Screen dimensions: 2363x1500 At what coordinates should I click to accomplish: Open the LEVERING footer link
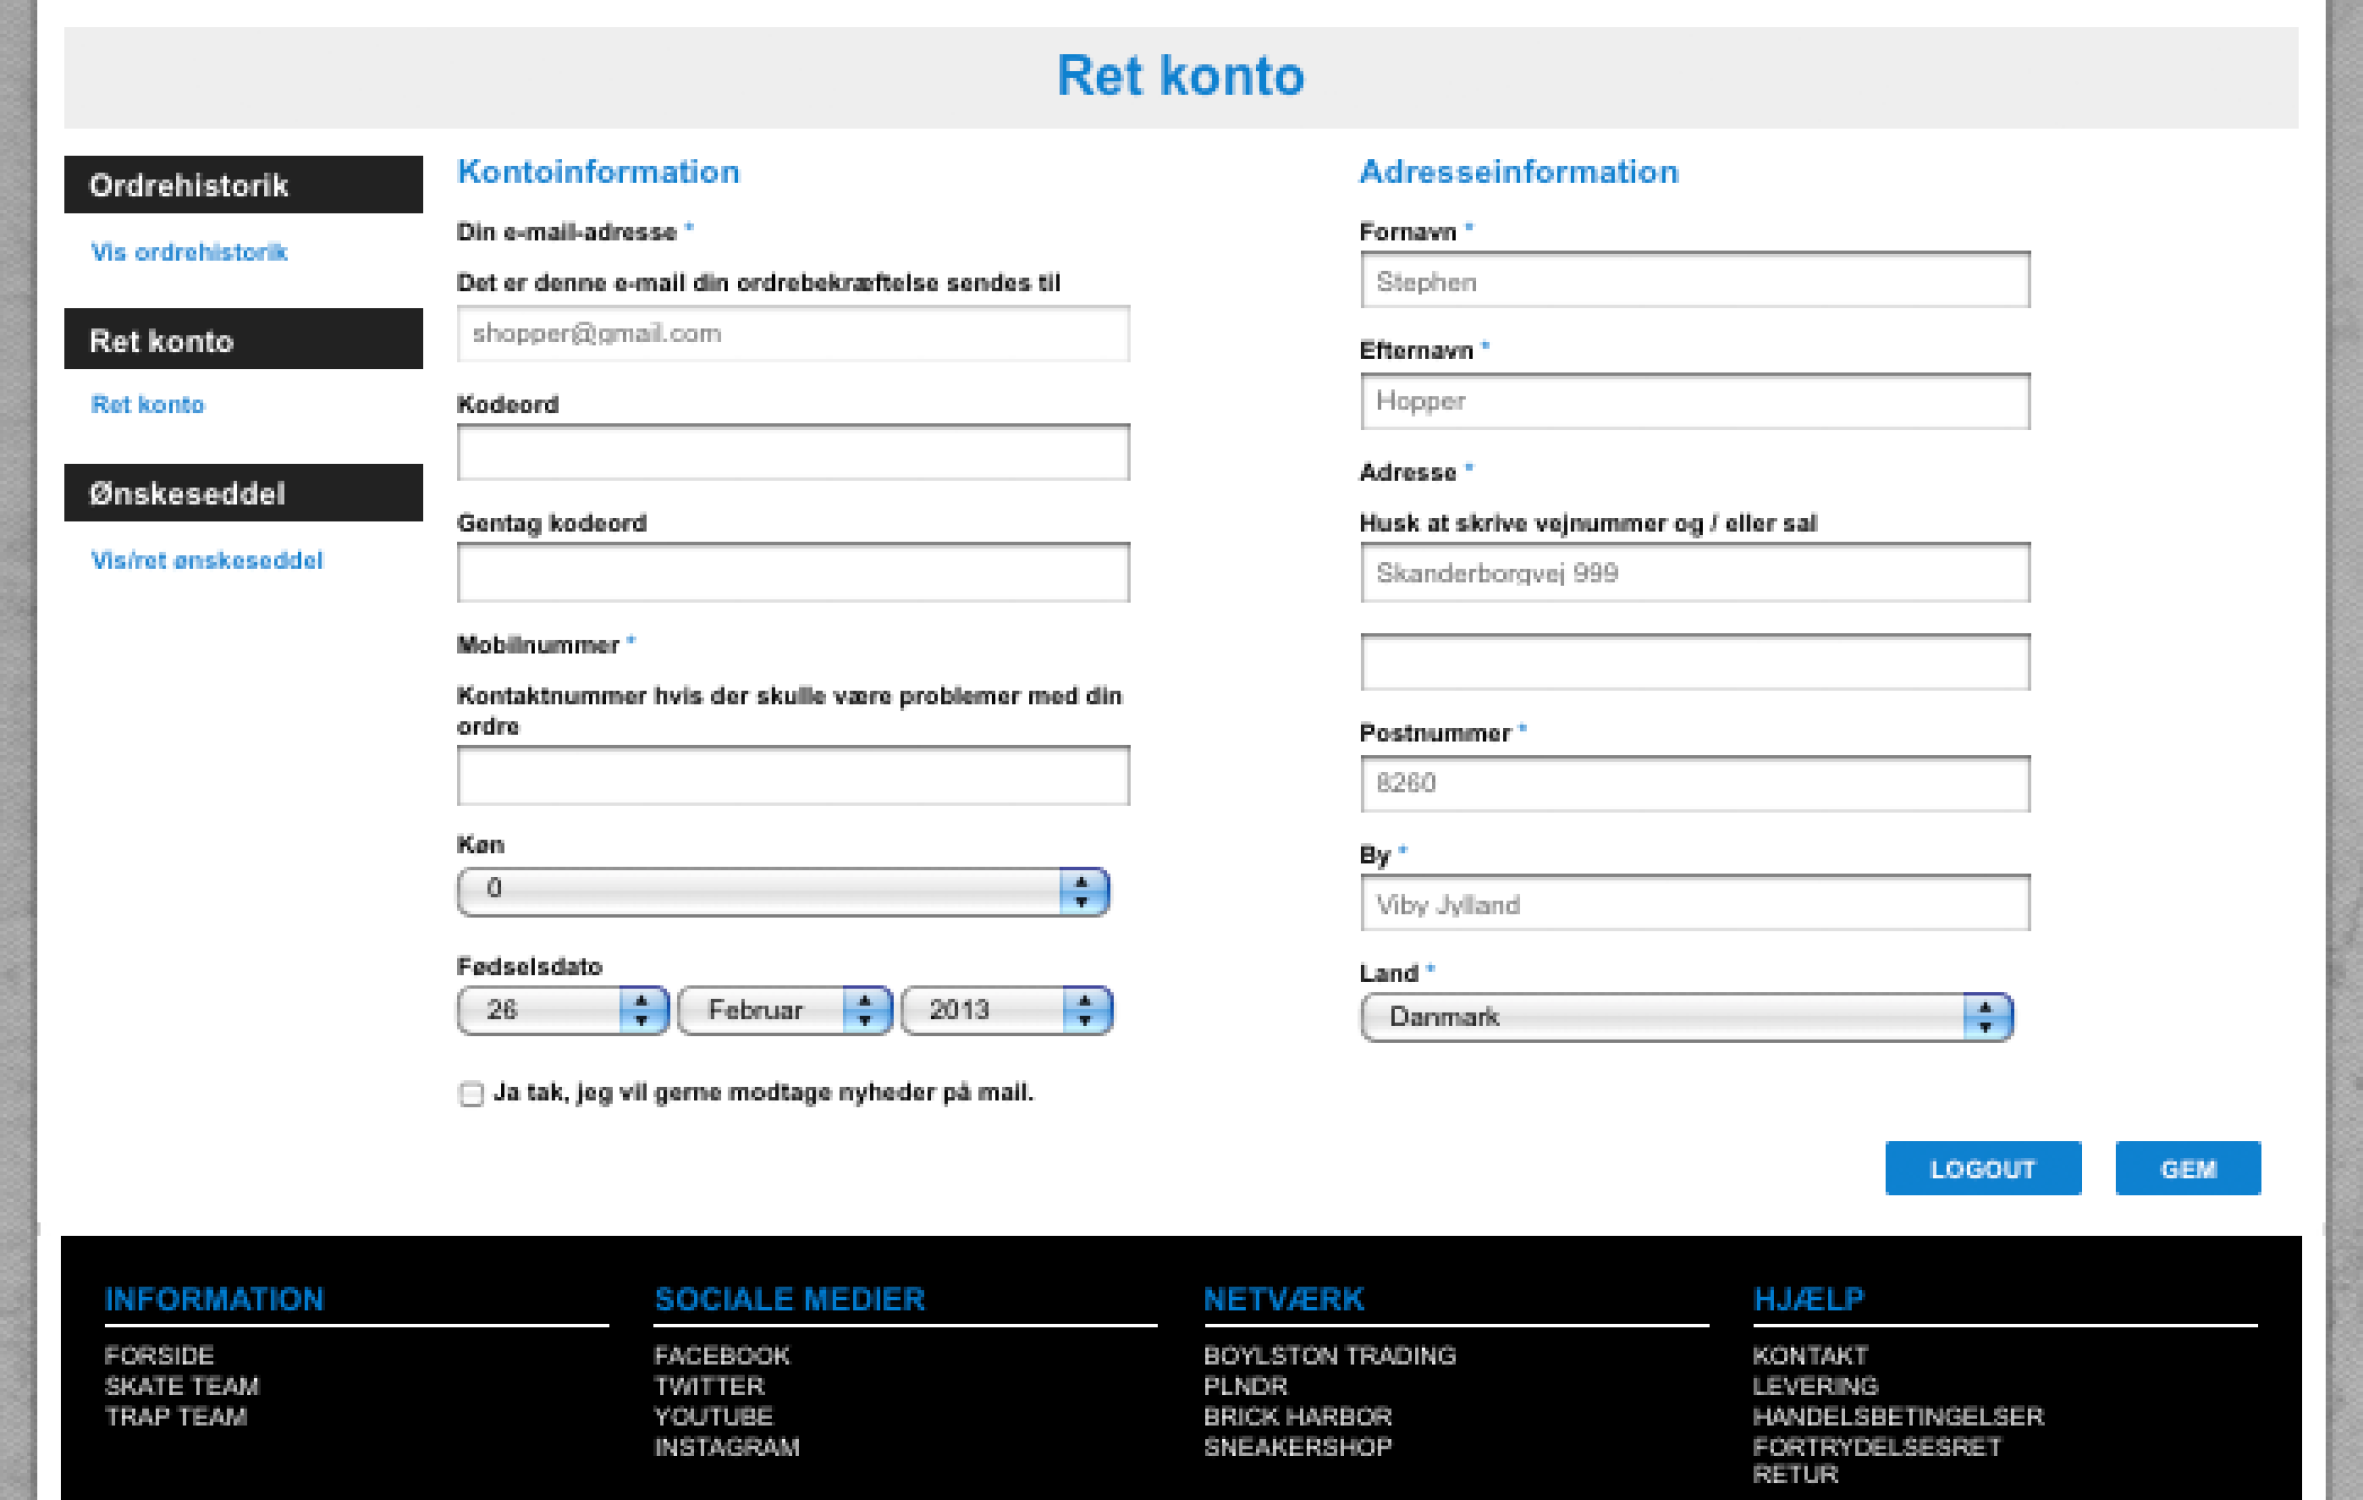(x=1816, y=1386)
